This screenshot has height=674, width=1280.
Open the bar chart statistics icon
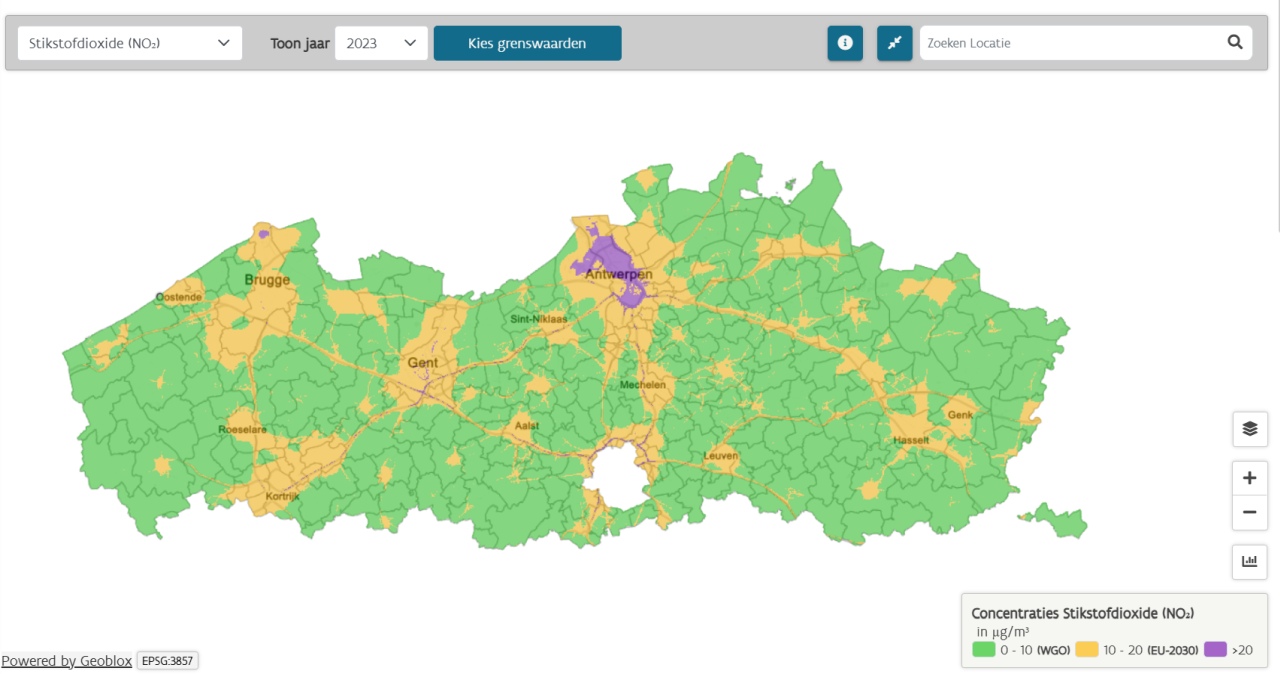[x=1250, y=561]
